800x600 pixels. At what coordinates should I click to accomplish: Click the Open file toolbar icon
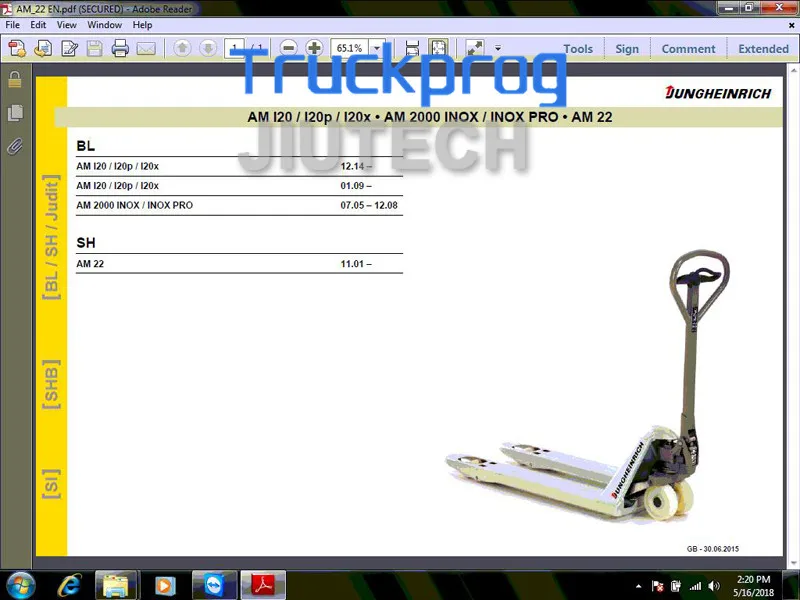43,48
